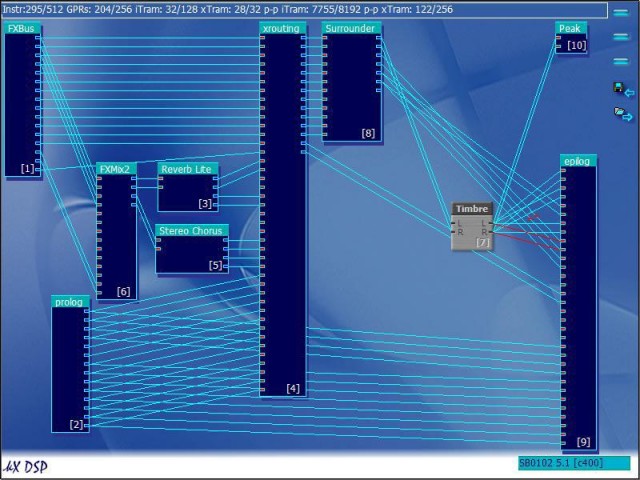The width and height of the screenshot is (640, 480).
Task: Click the [2] label in prolog
Action: click(76, 424)
